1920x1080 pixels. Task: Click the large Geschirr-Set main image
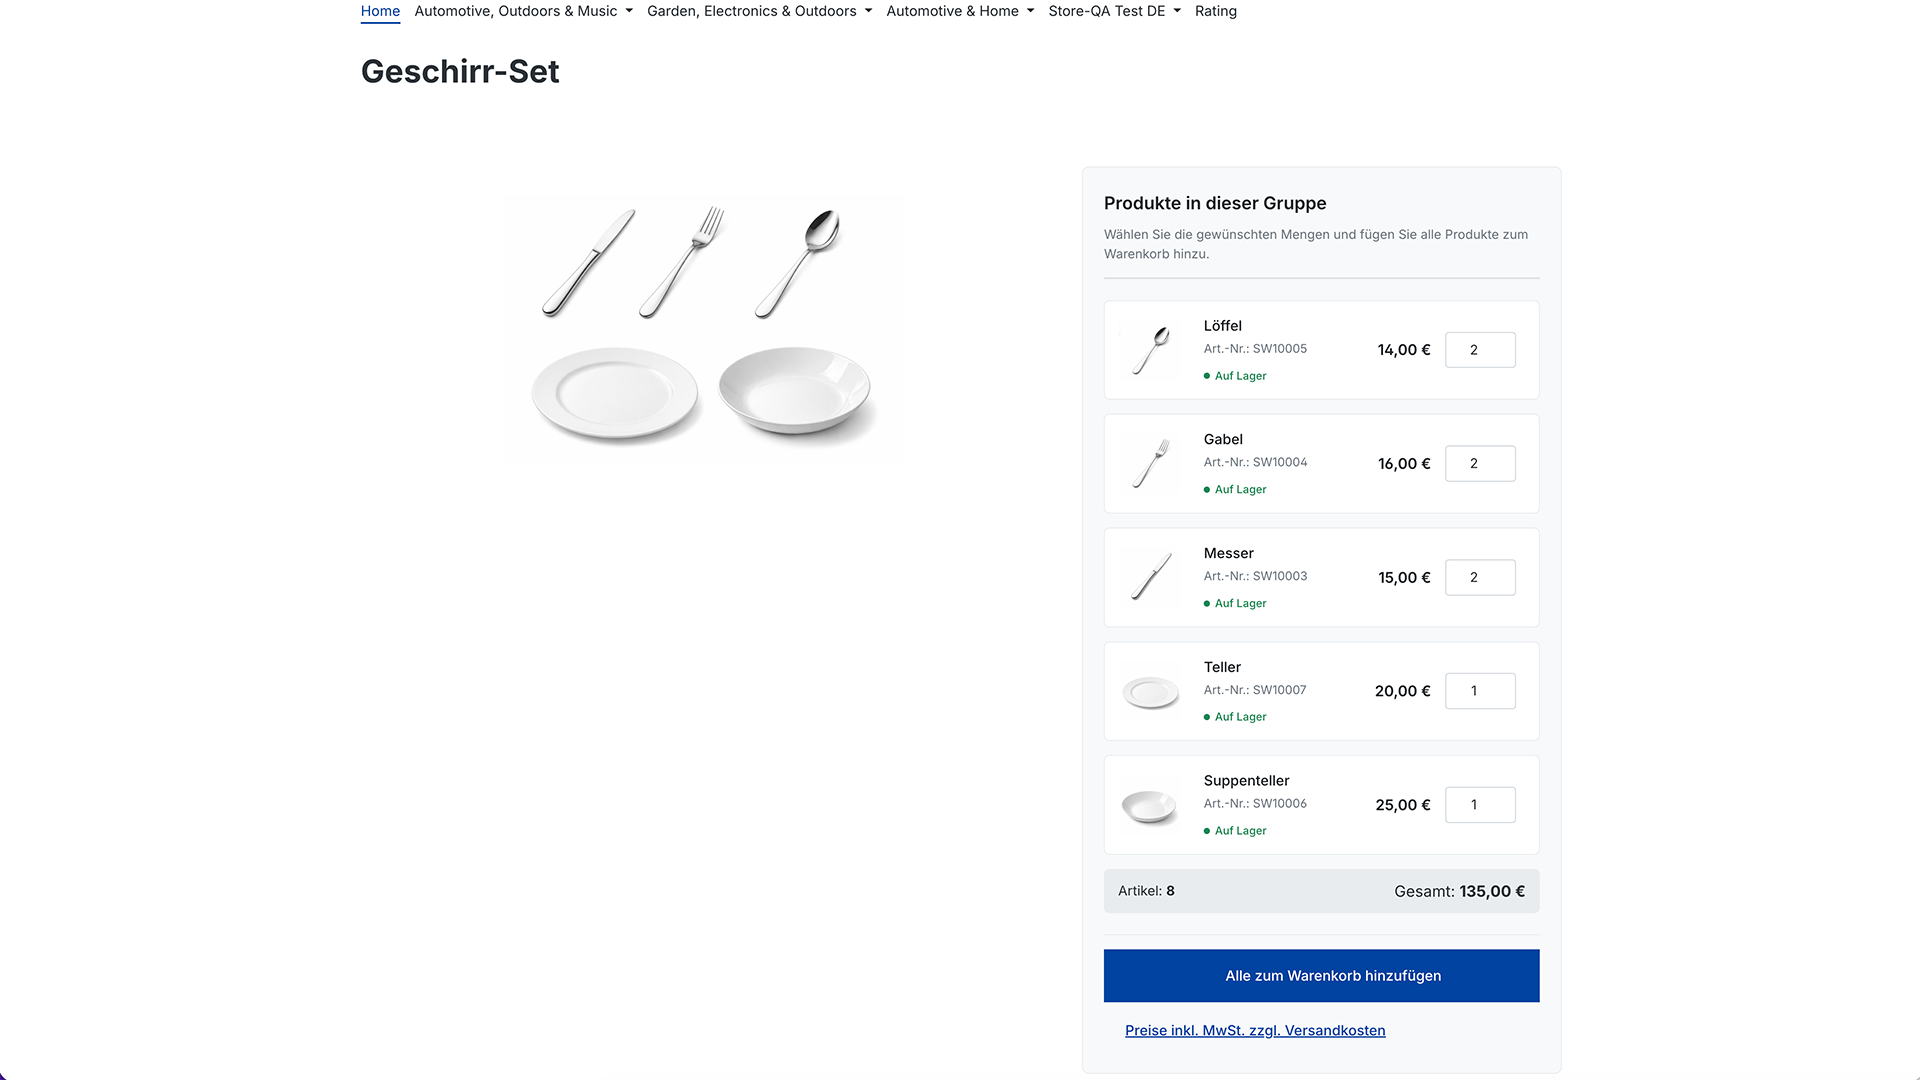[702, 328]
